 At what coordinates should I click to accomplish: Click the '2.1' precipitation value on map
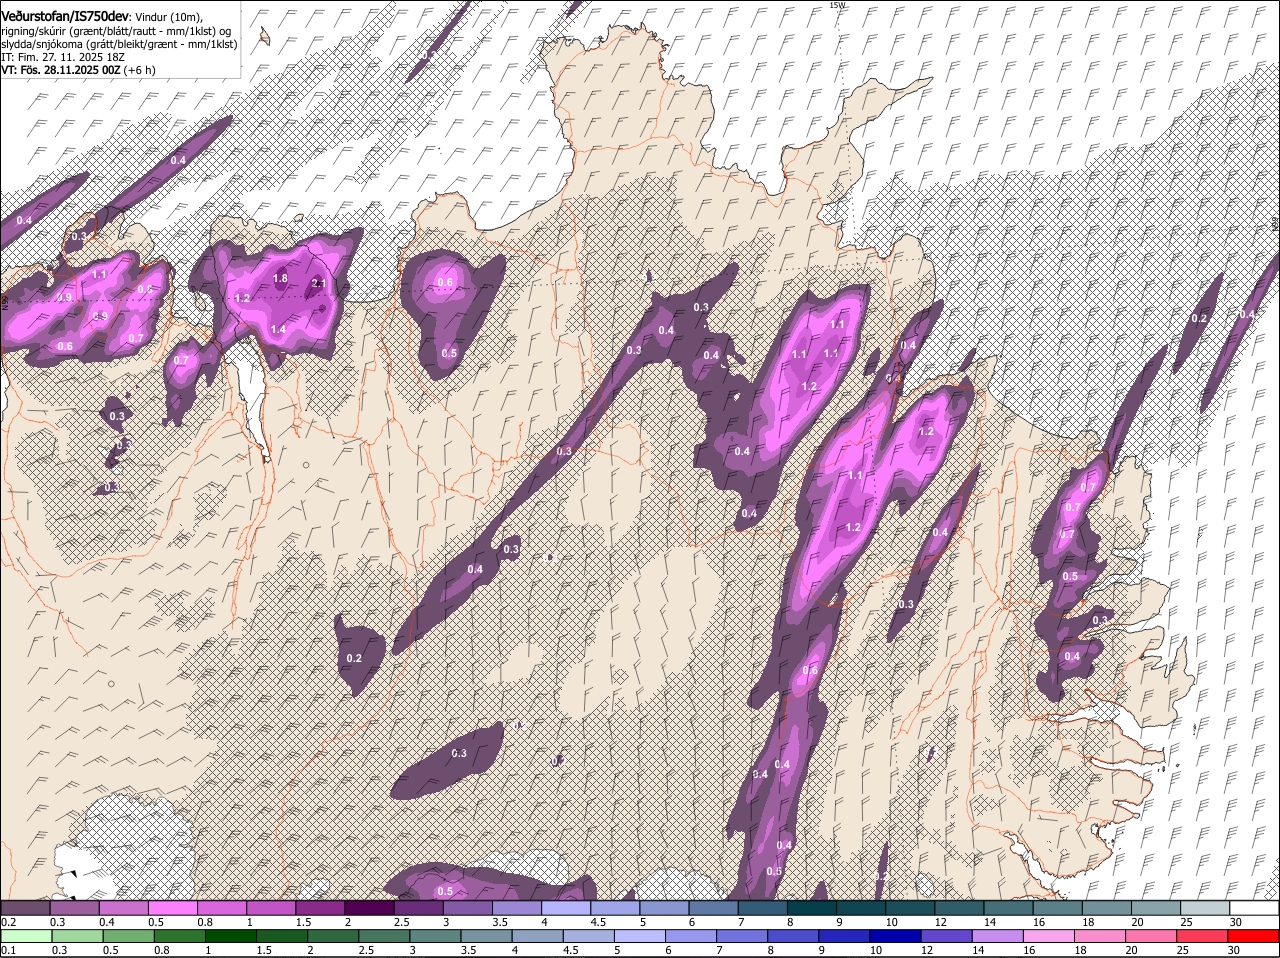point(320,284)
